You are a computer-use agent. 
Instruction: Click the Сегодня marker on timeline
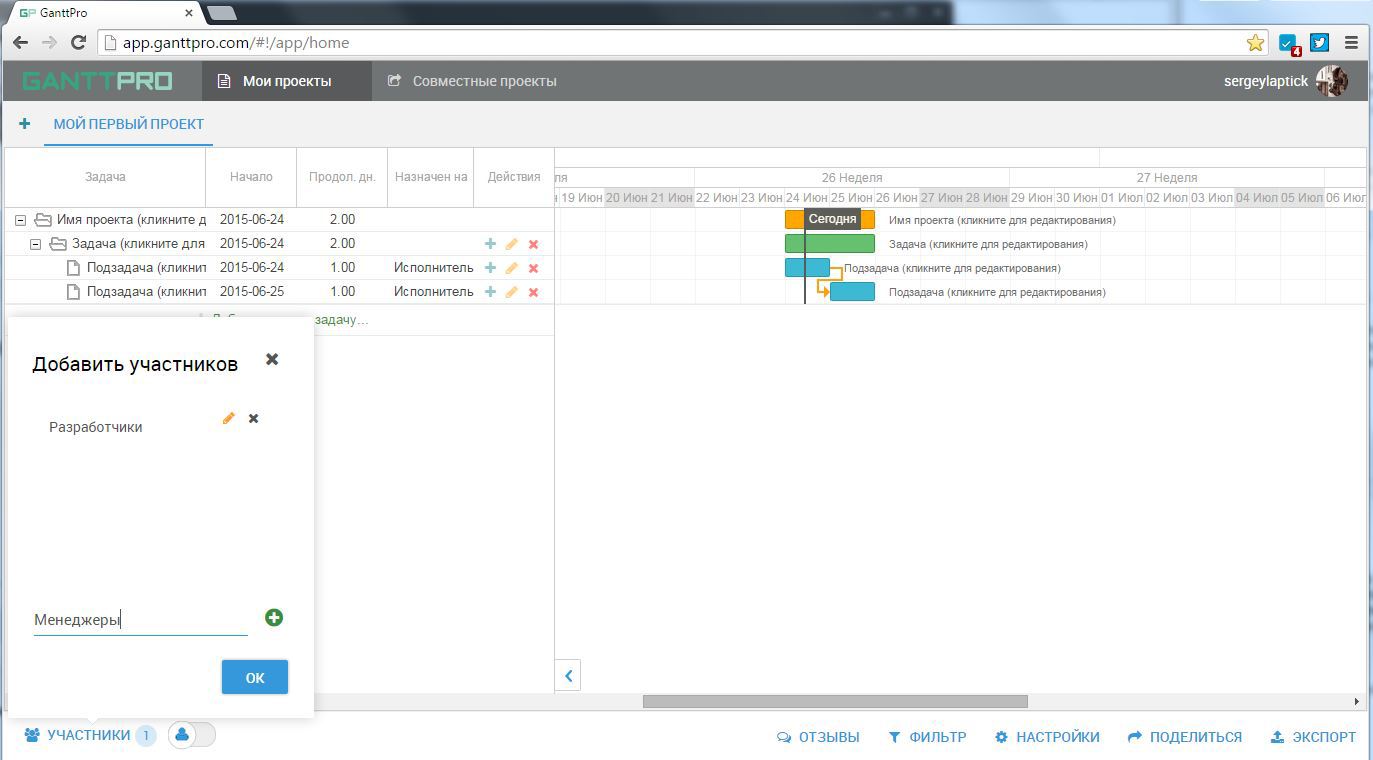point(832,218)
